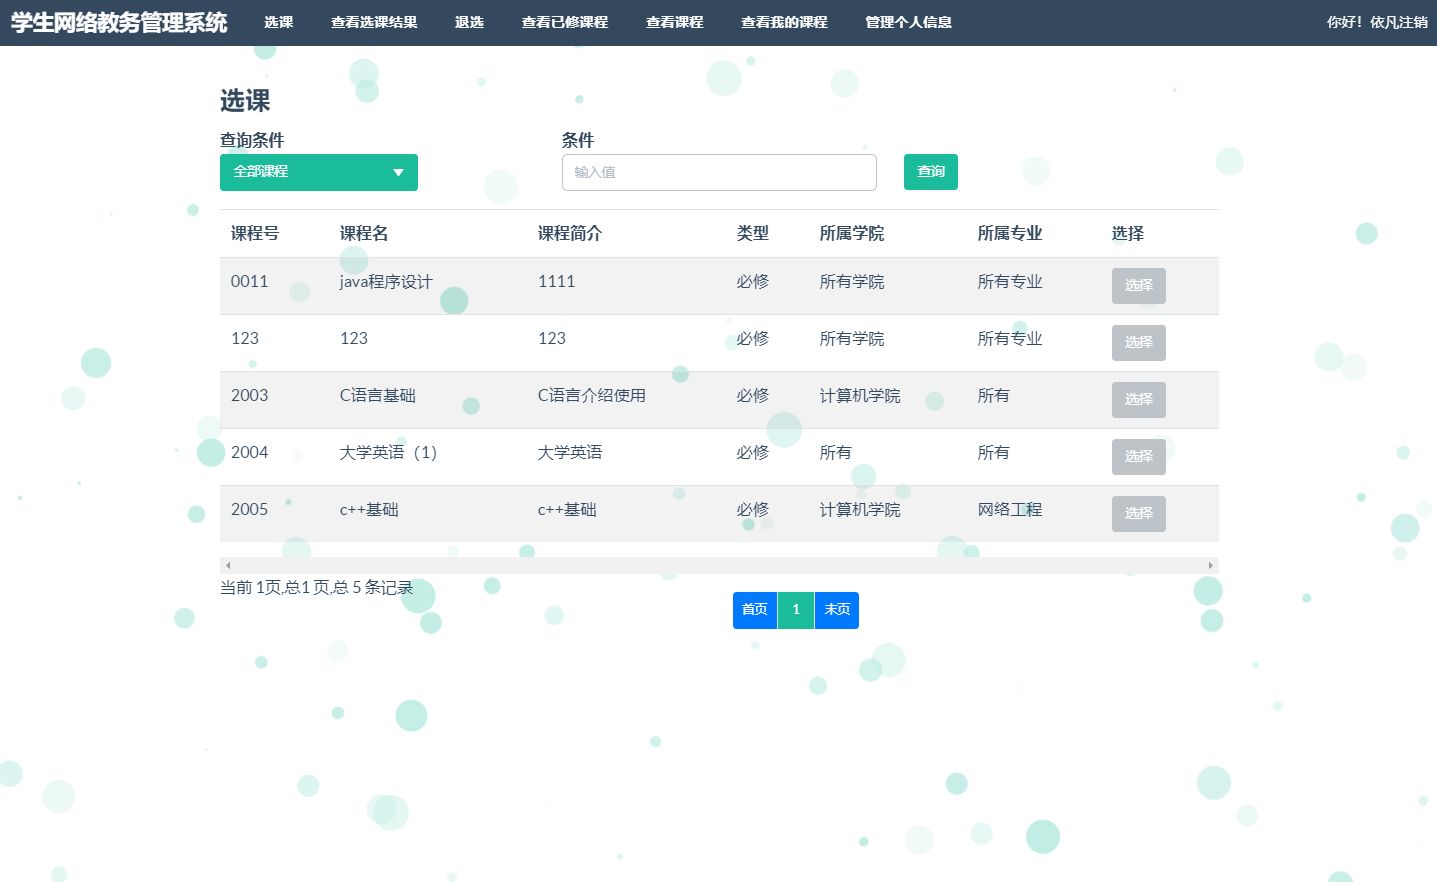Choose the c++基础 course via 选择
Image resolution: width=1437 pixels, height=882 pixels.
(x=1138, y=513)
